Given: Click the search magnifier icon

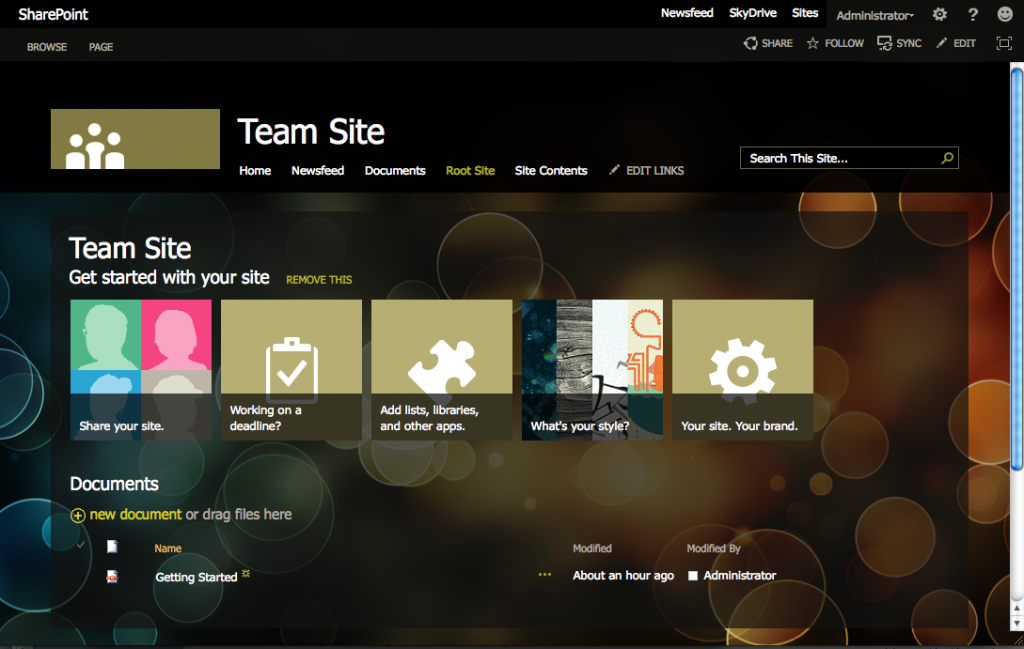Looking at the screenshot, I should (x=947, y=158).
